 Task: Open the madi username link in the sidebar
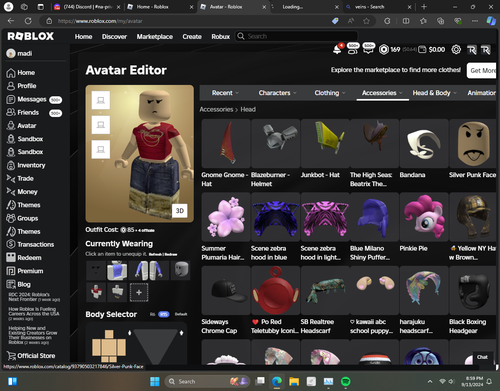19,53
